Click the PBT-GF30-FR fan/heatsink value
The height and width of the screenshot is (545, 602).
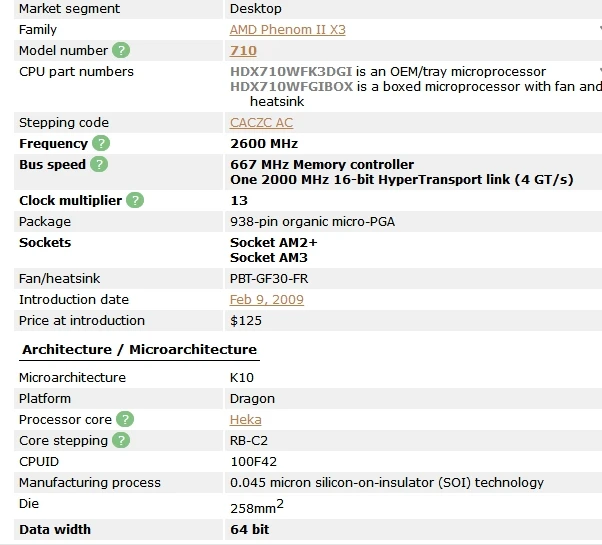[269, 279]
